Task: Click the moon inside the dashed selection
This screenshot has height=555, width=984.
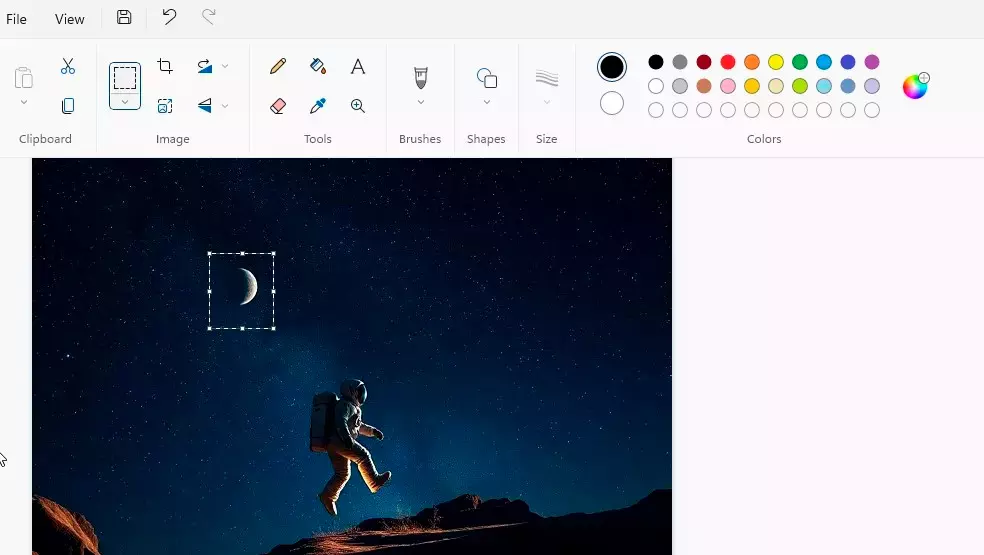Action: (249, 286)
